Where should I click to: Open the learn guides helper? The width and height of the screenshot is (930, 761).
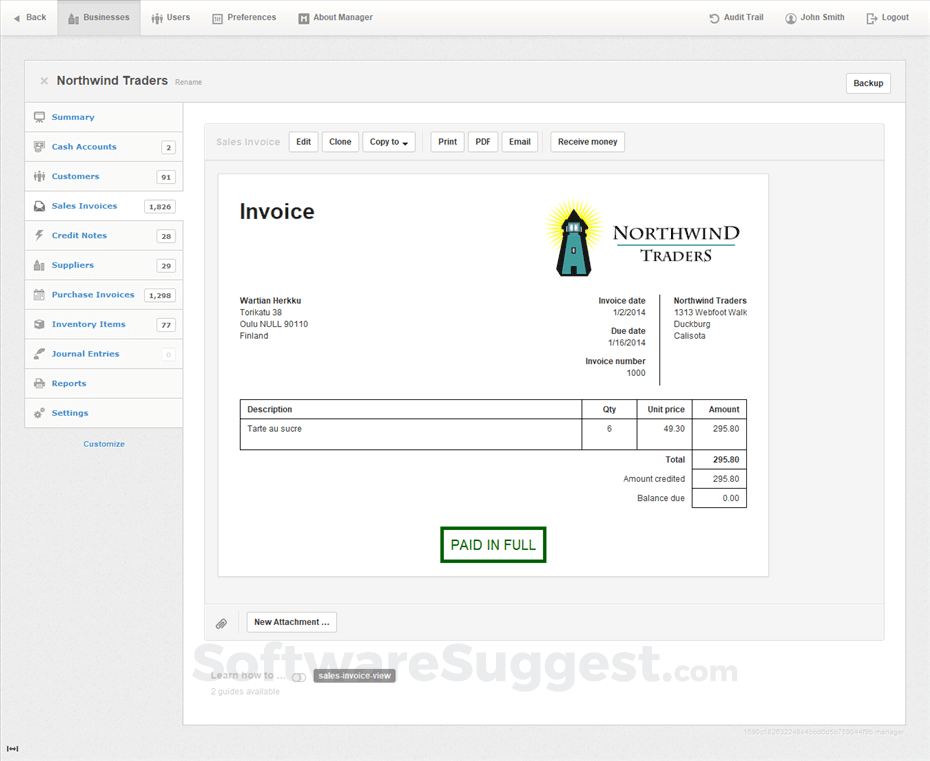click(298, 676)
